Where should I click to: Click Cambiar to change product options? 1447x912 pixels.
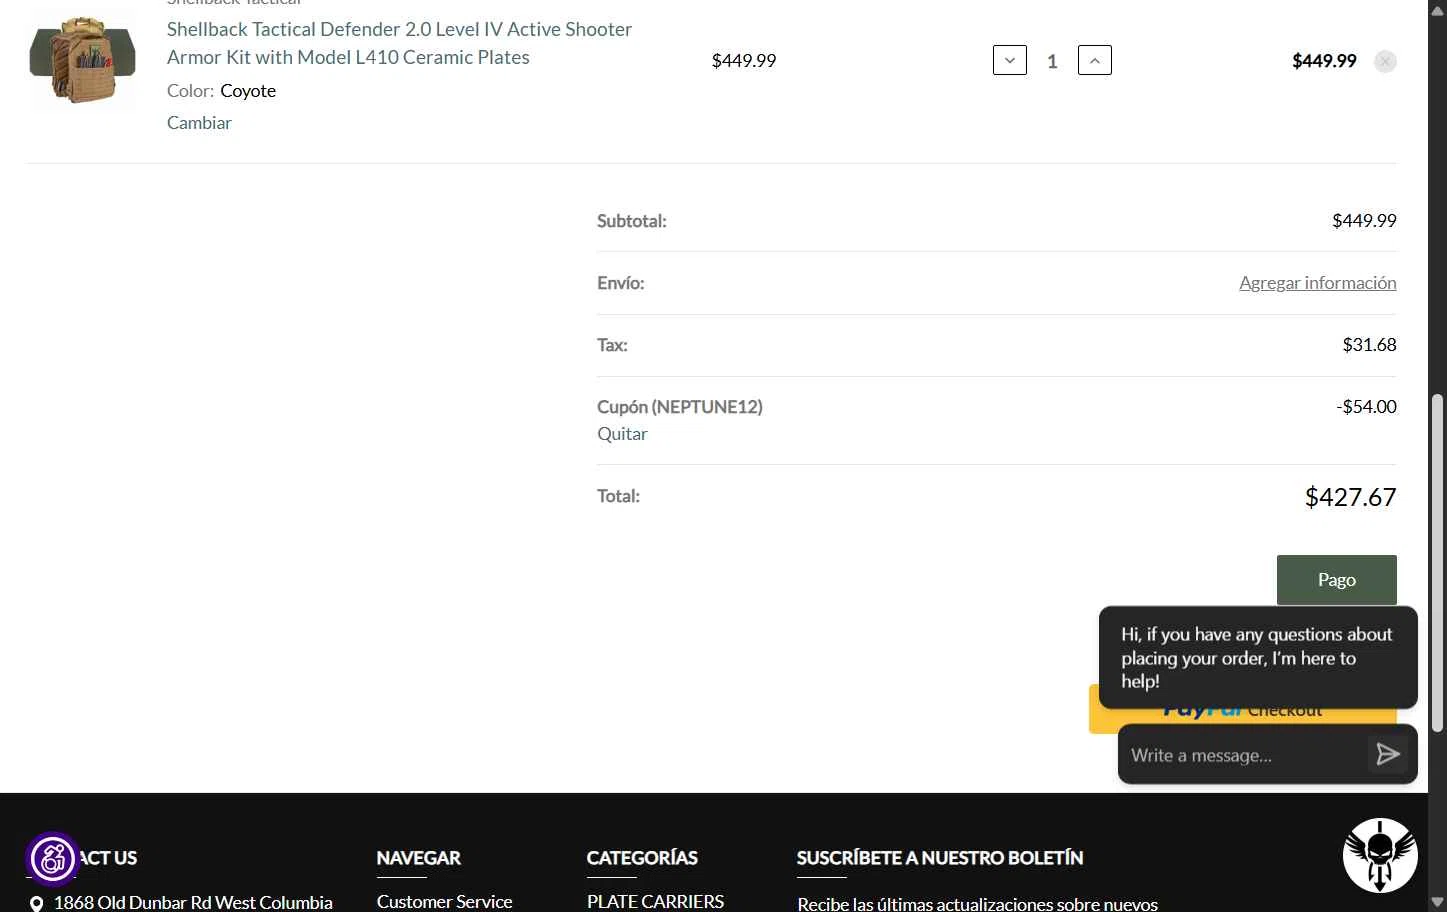[x=199, y=123]
